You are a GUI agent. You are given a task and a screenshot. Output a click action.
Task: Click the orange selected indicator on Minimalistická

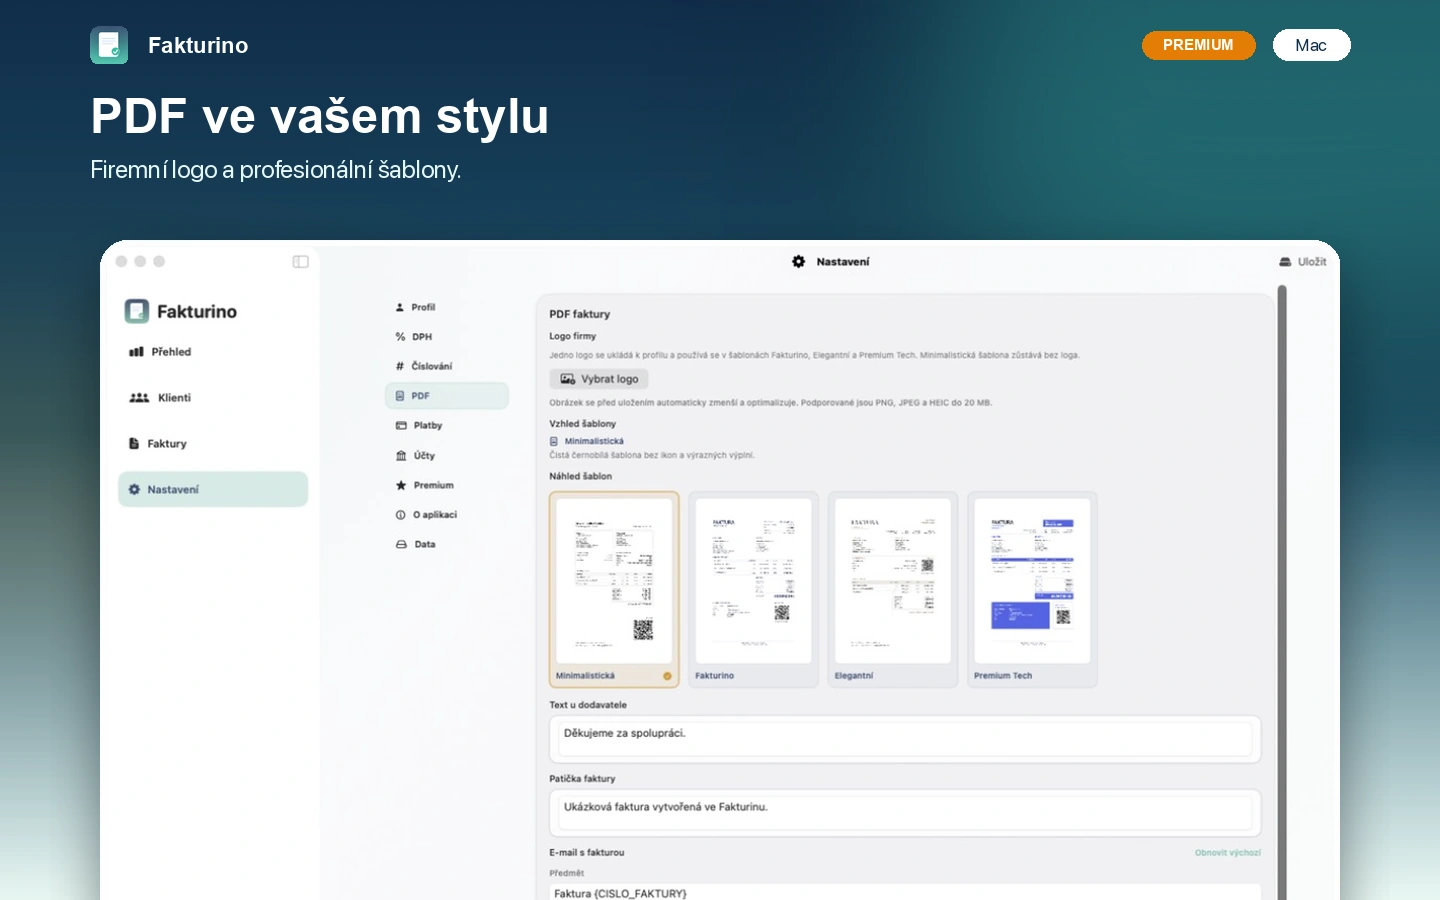(667, 676)
